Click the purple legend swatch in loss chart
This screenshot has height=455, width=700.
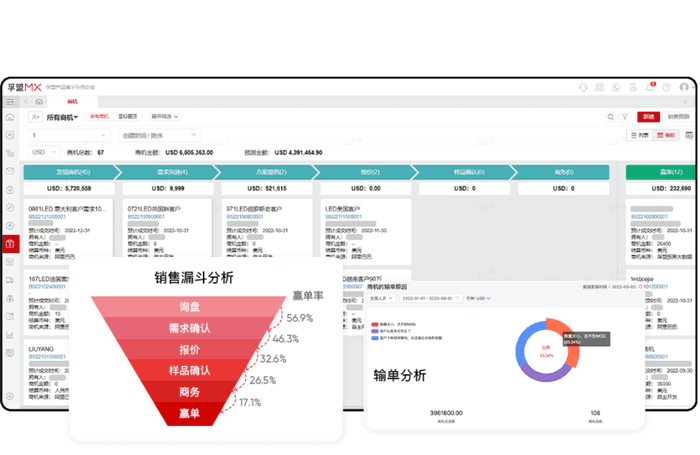[375, 331]
